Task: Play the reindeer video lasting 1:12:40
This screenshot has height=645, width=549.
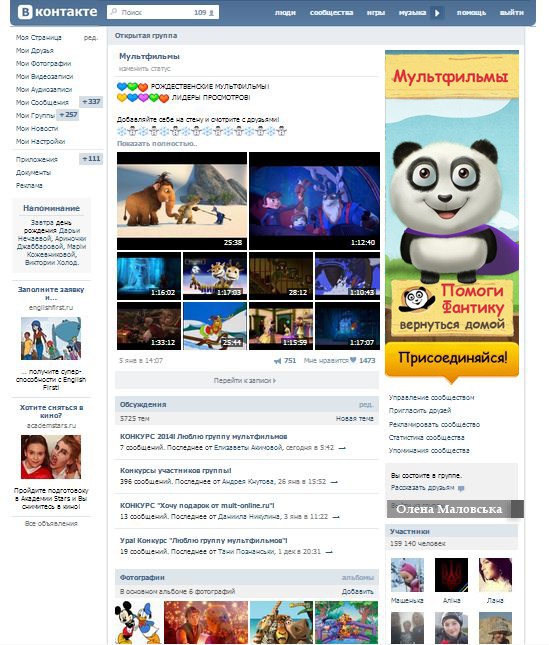Action: point(314,201)
